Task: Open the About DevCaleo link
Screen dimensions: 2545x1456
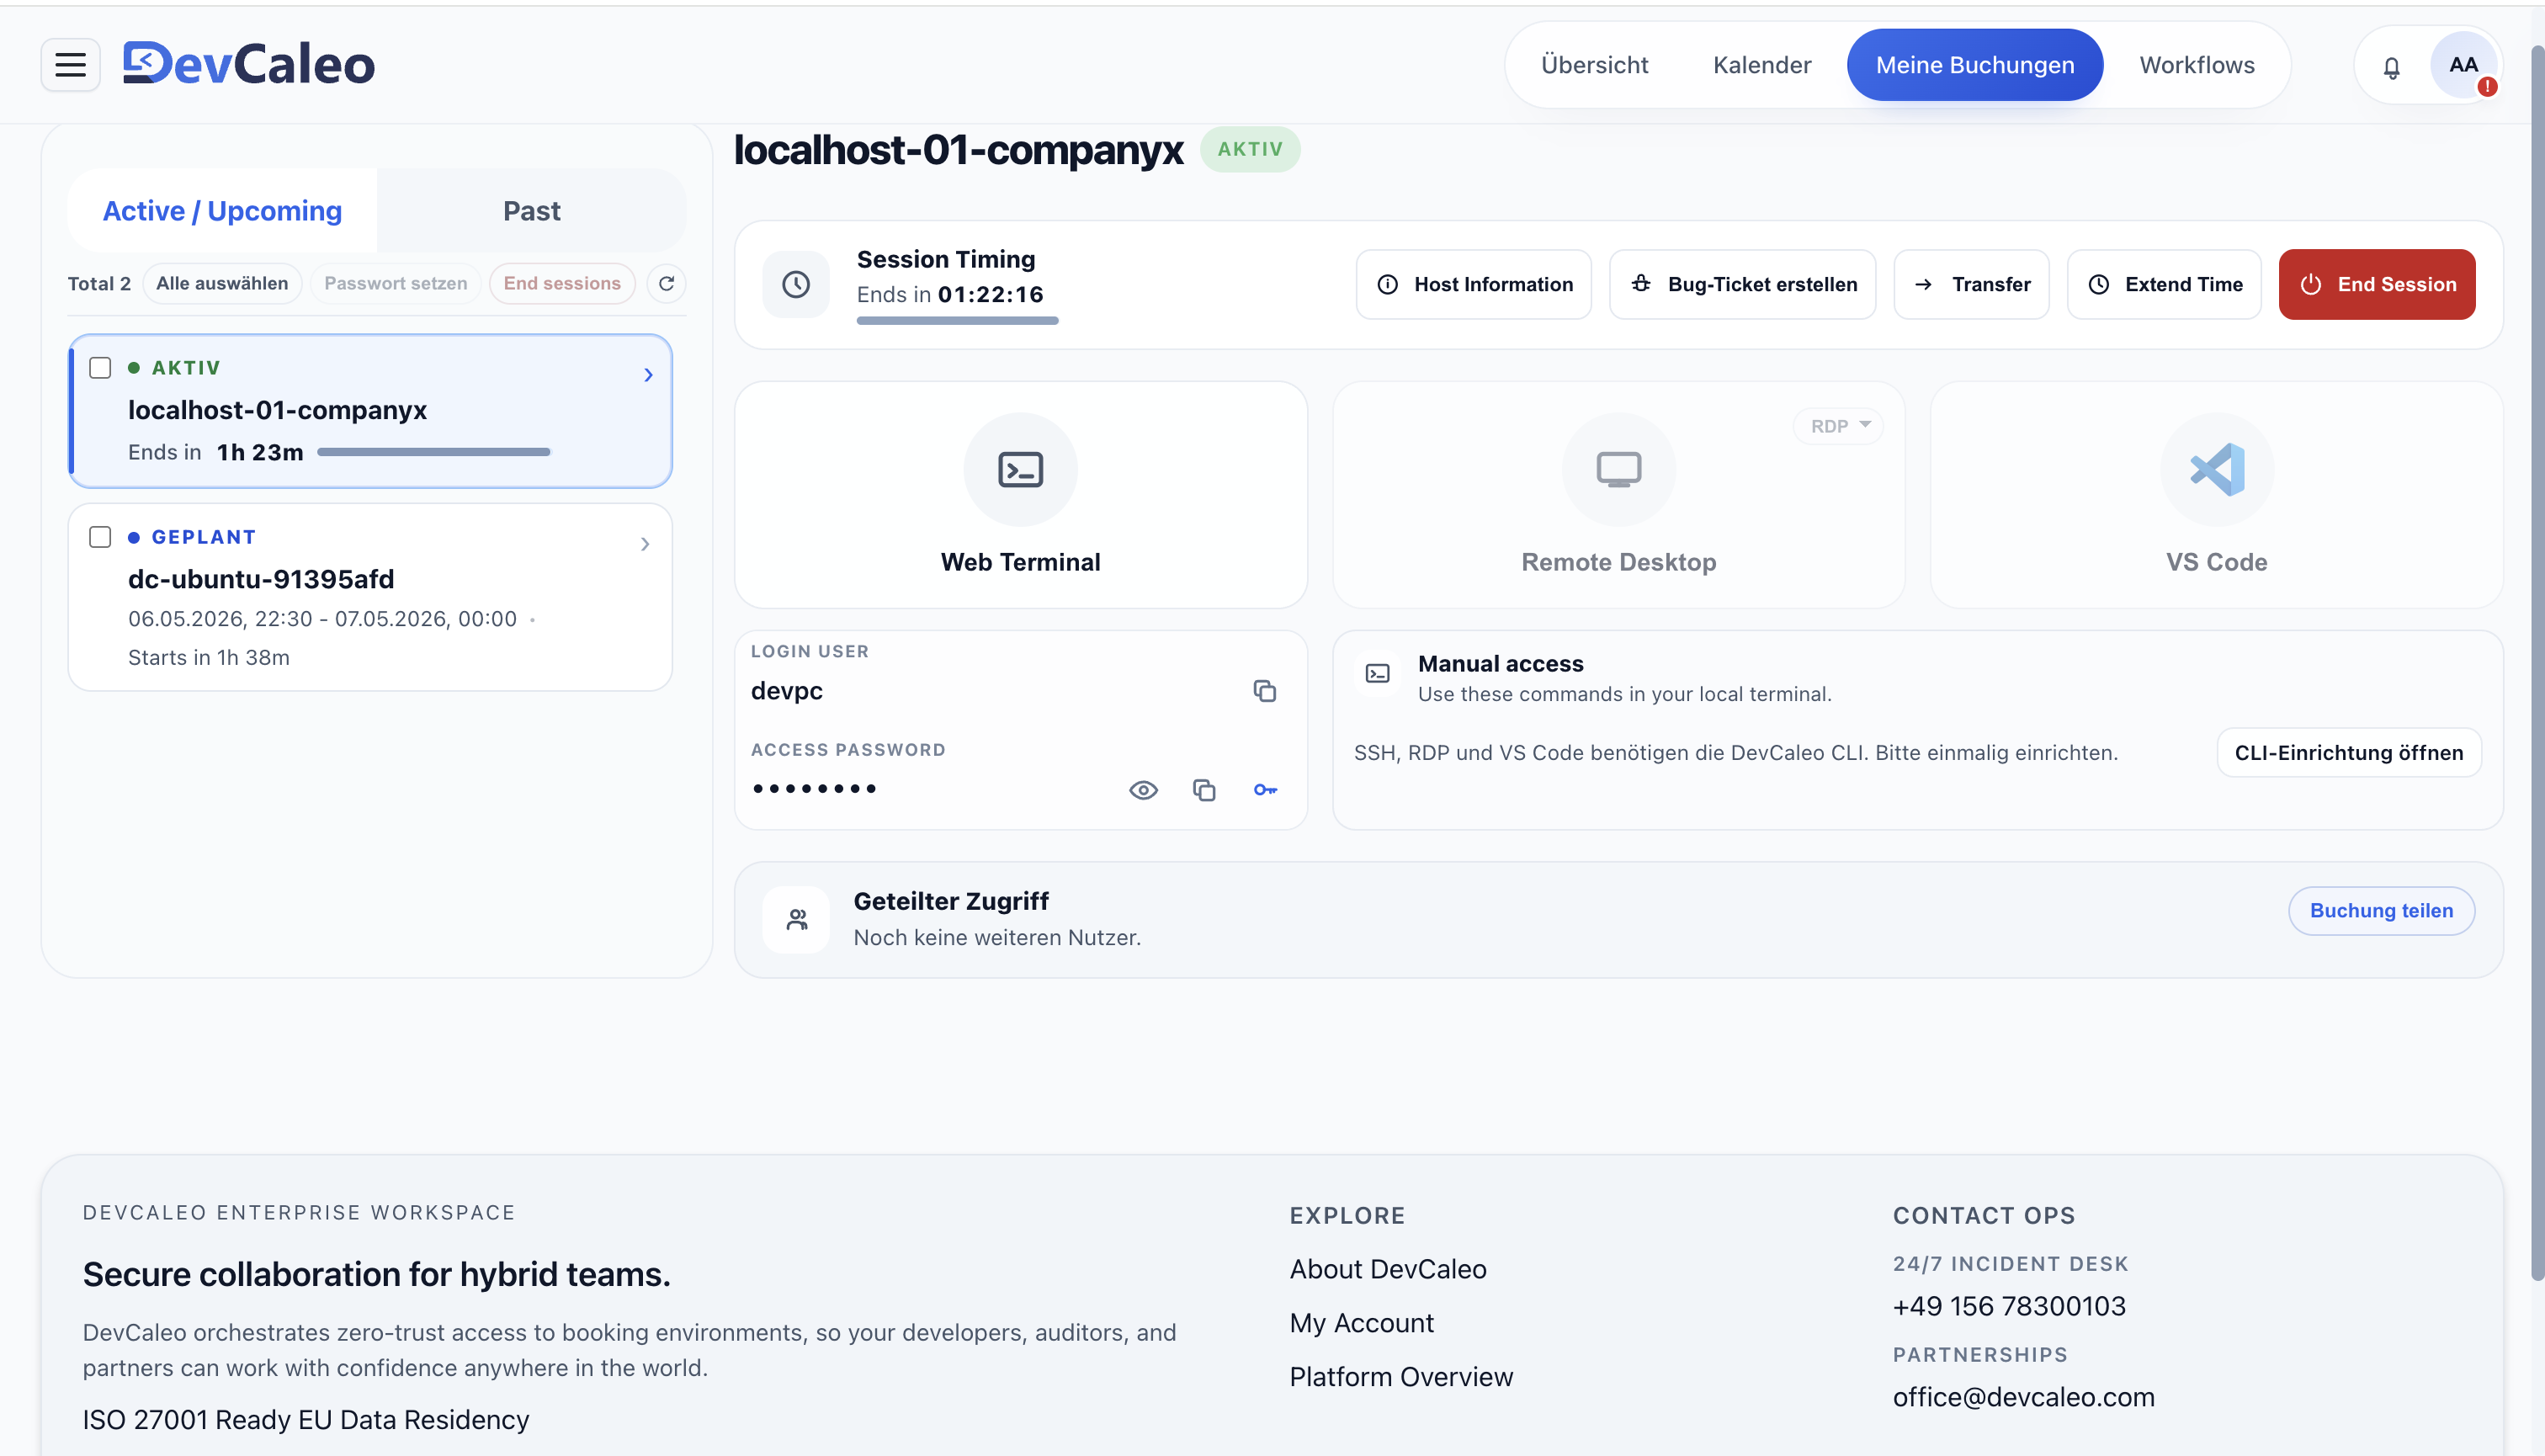Action: pos(1388,1269)
